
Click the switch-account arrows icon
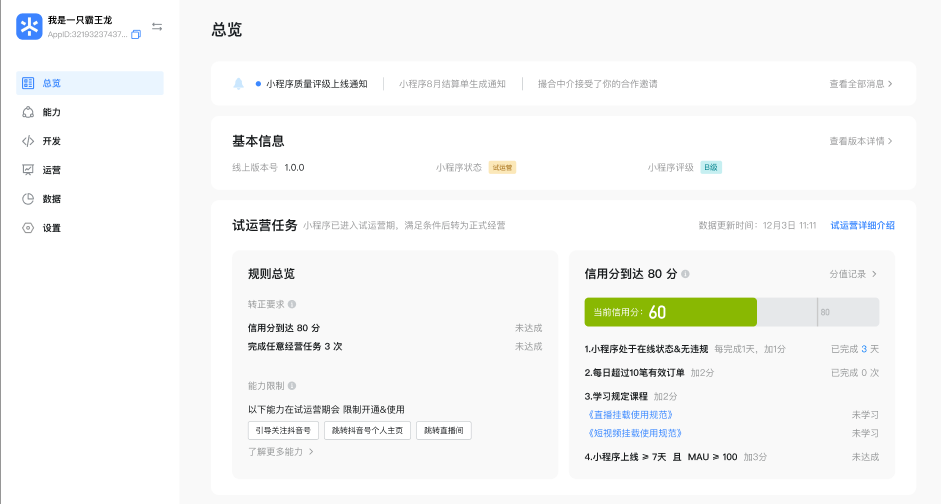tap(157, 27)
